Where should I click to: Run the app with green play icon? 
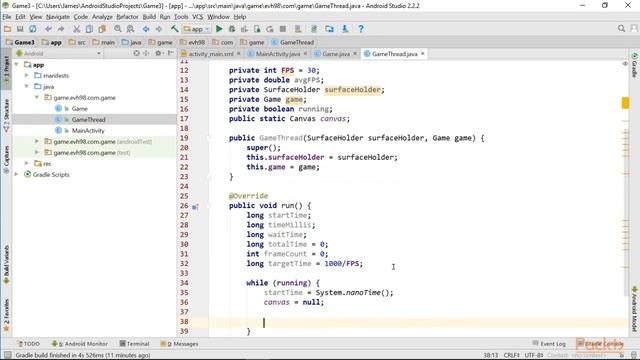pyautogui.click(x=219, y=29)
